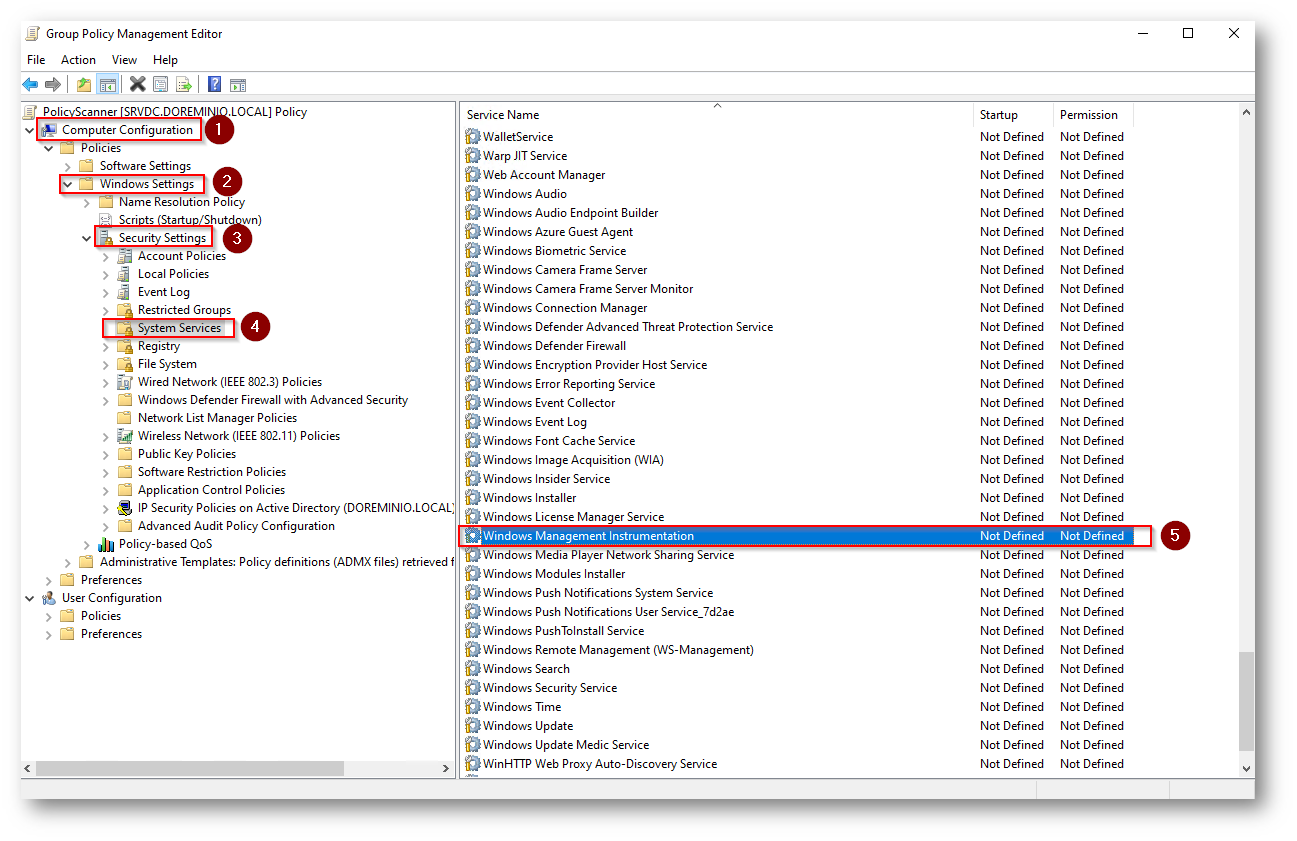Click the Forward arrow toolbar icon

53,85
